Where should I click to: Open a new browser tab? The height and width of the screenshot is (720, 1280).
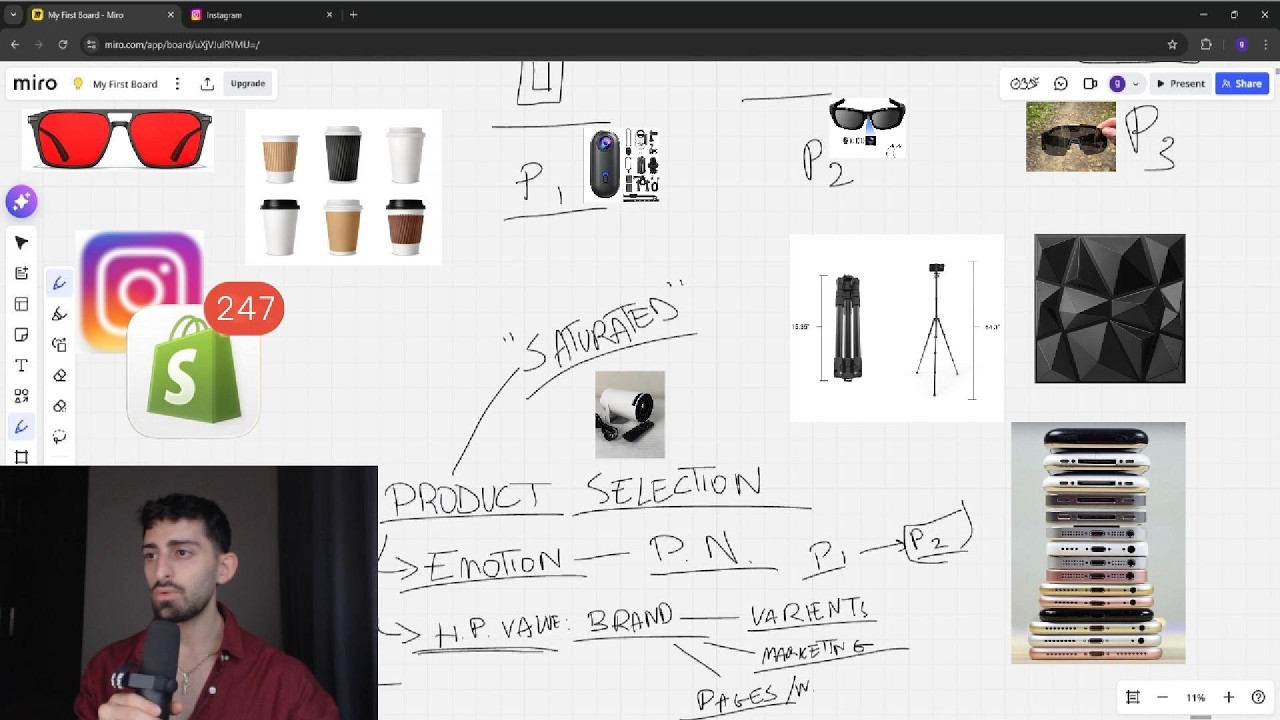click(353, 15)
